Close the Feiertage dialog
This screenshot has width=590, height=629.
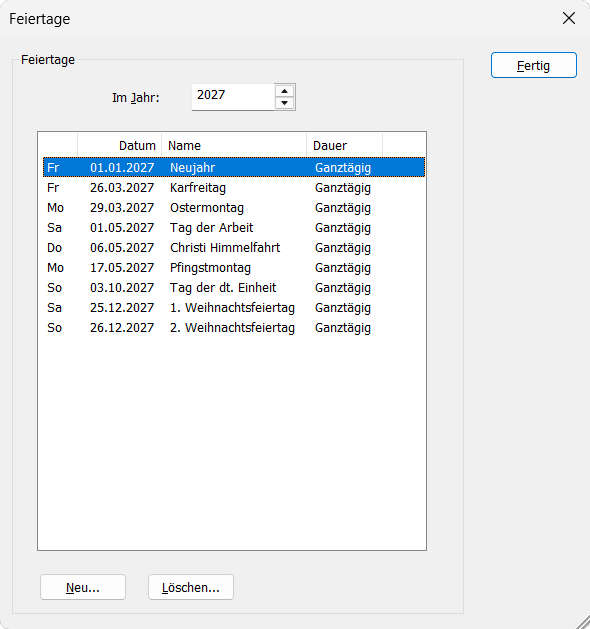(569, 18)
